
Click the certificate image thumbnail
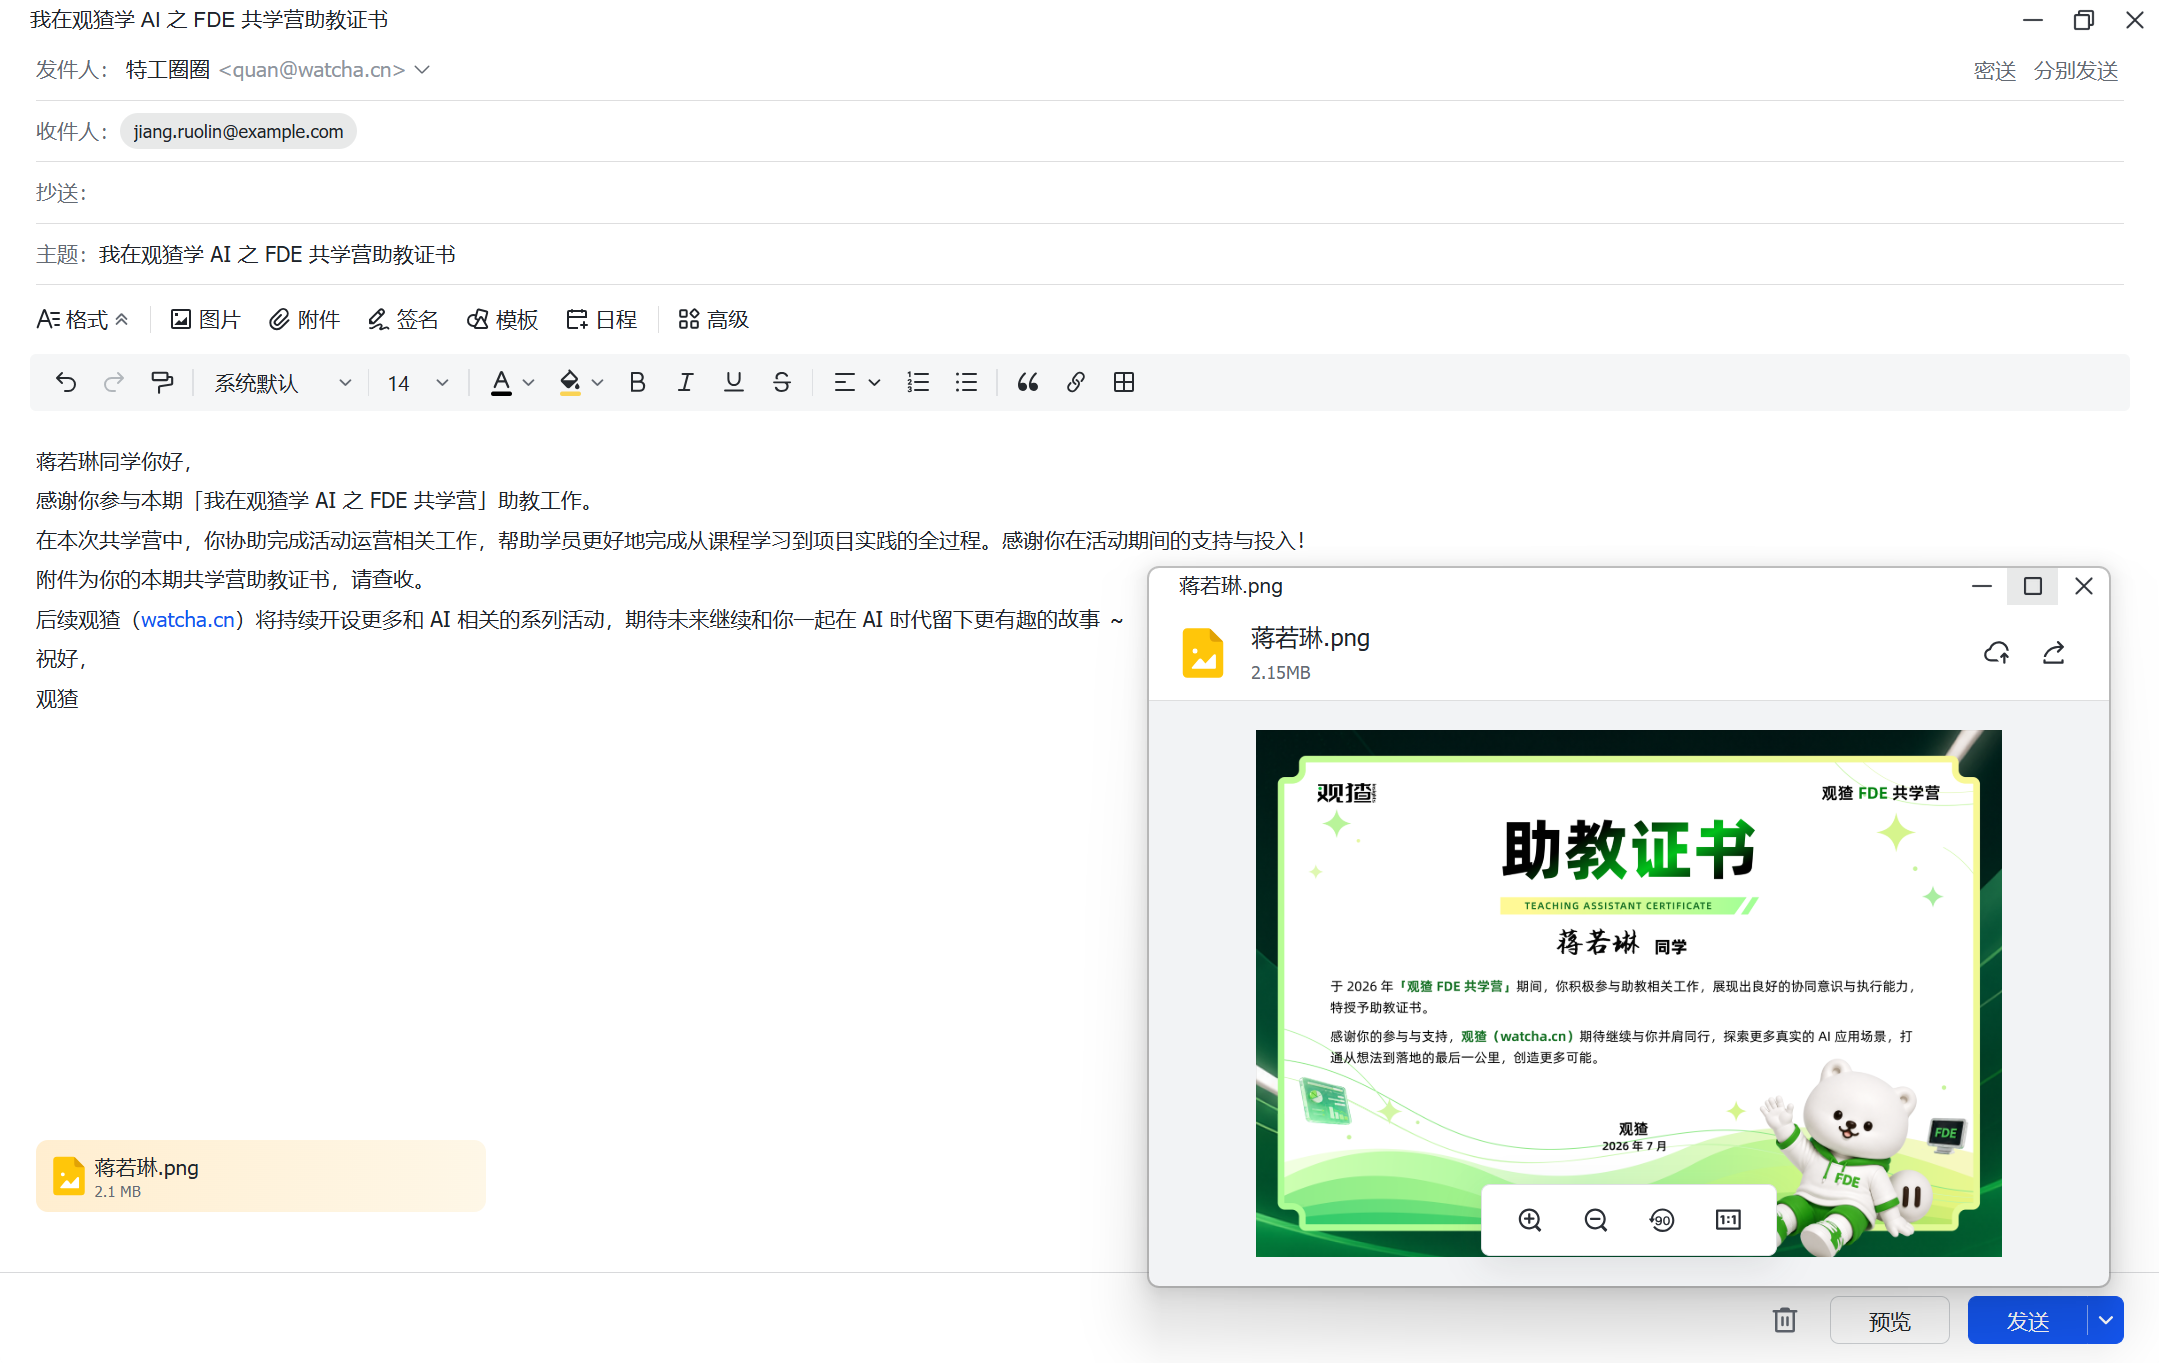coord(1628,993)
